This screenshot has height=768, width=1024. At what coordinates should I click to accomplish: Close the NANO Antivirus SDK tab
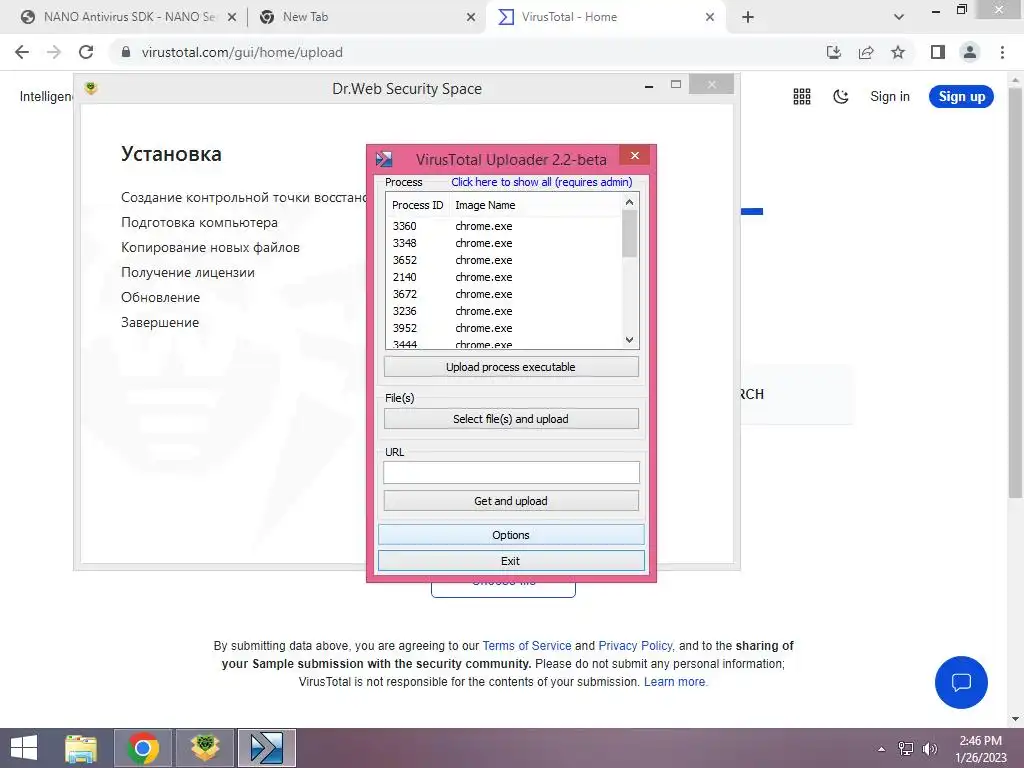(x=231, y=17)
